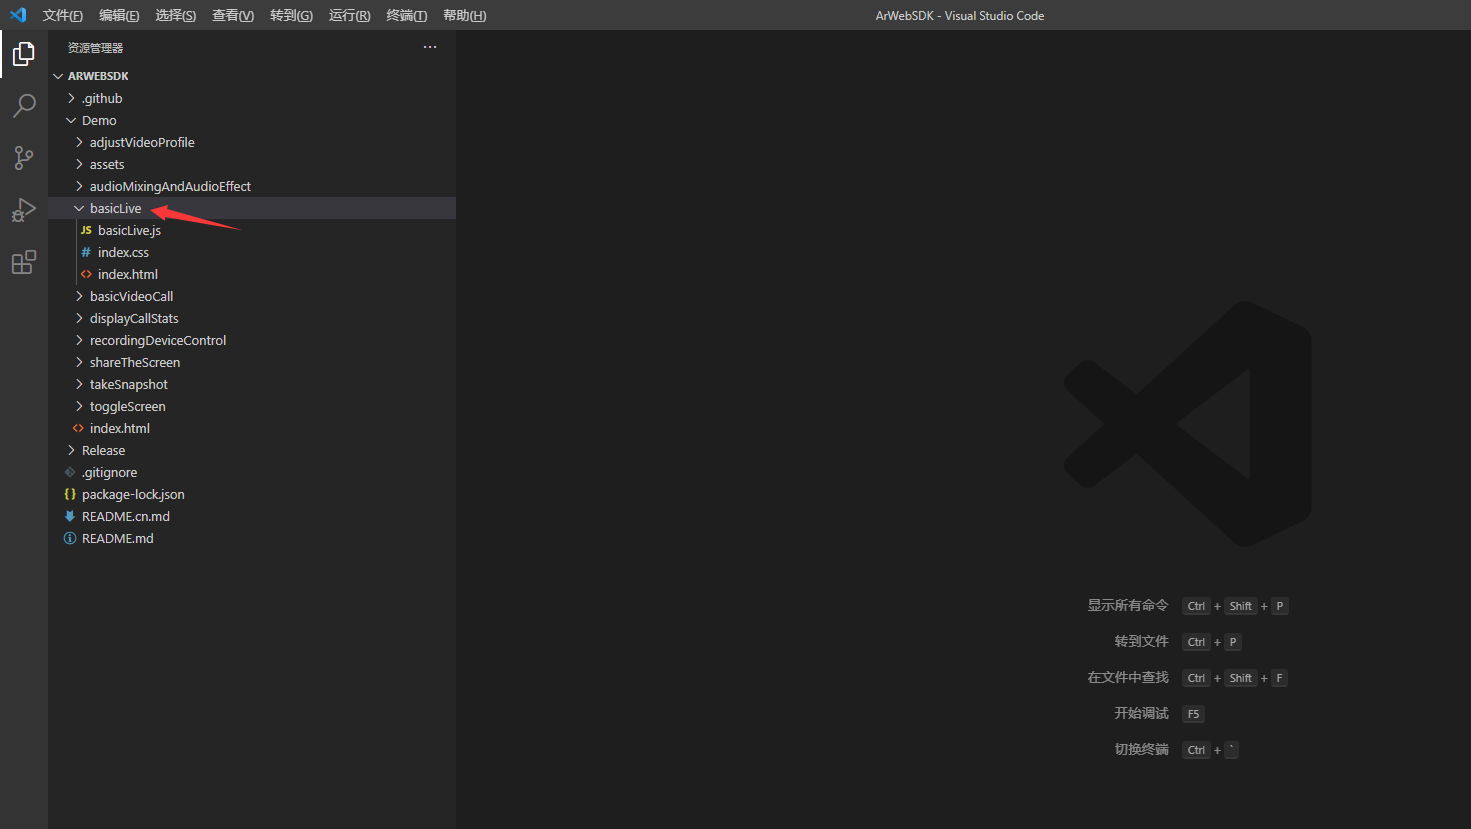Click the JSON braces icon of package-lock.json
The height and width of the screenshot is (829, 1471).
click(70, 494)
